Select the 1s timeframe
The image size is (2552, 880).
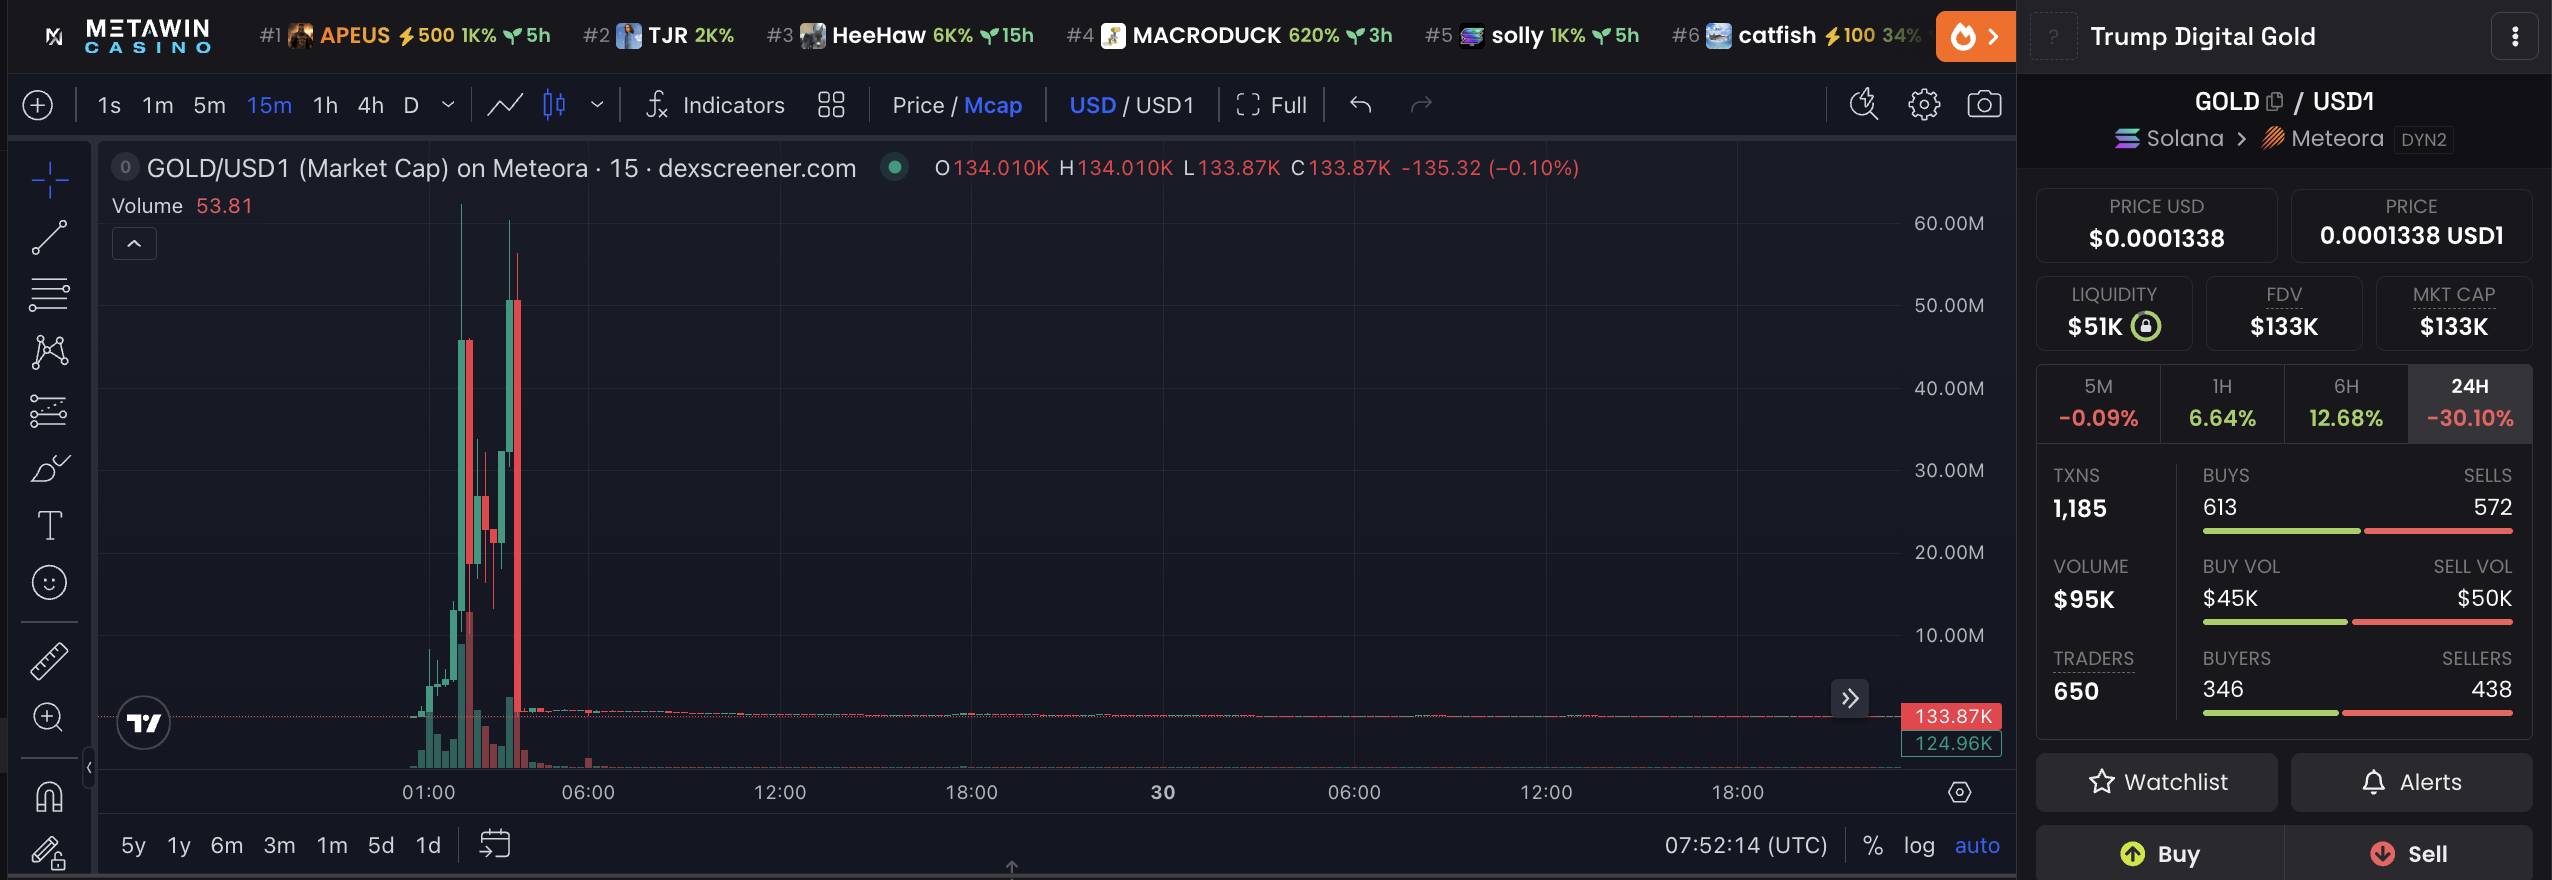coord(109,105)
